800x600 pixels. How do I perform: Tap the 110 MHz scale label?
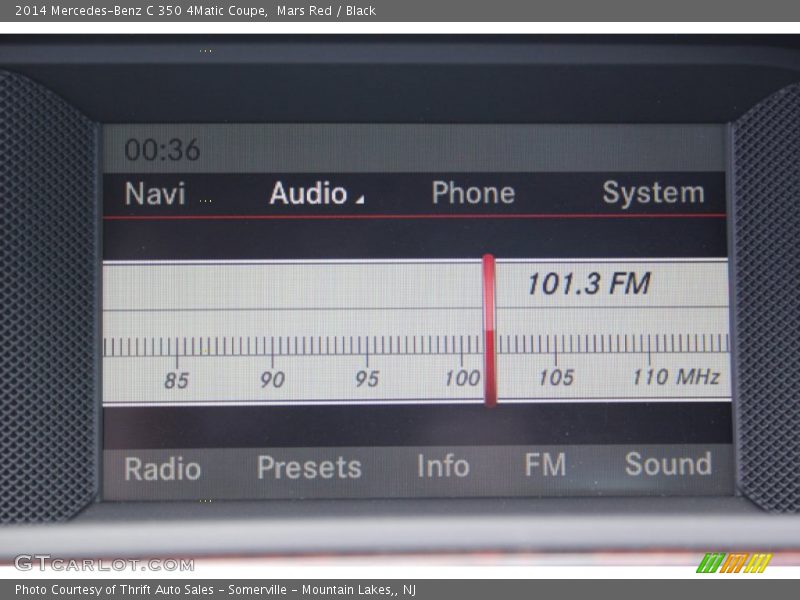676,377
